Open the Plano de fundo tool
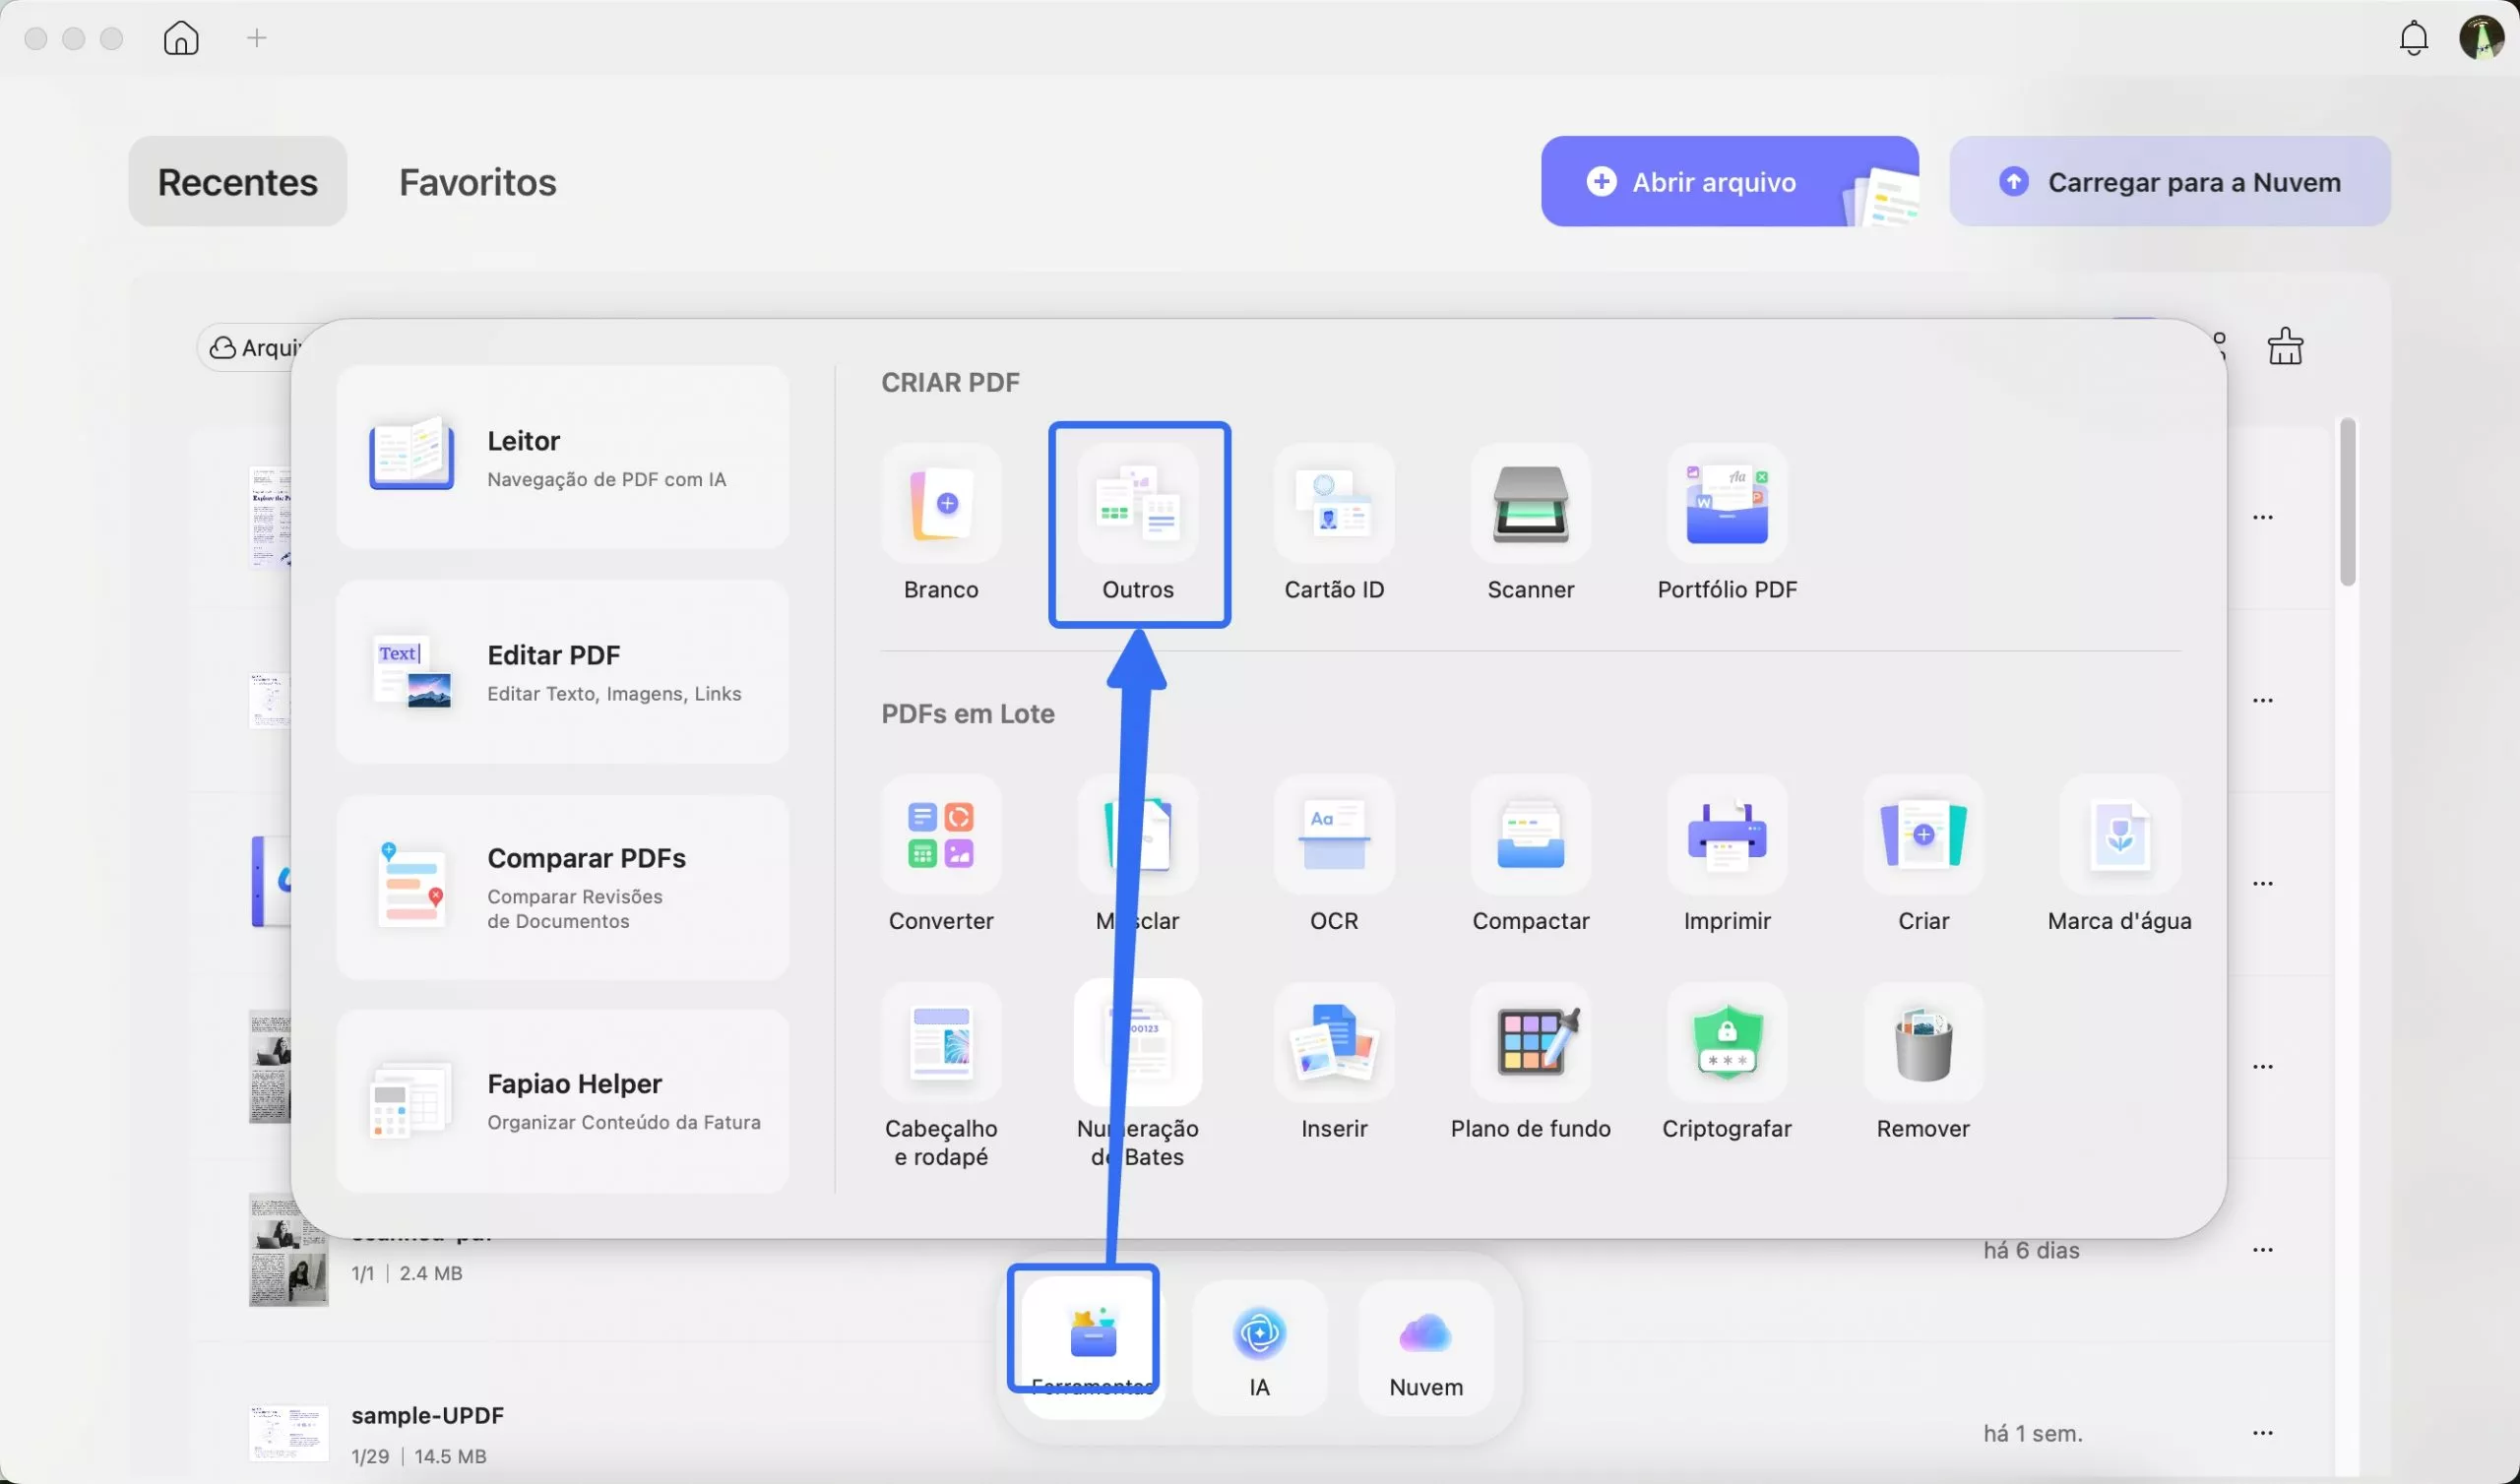Image resolution: width=2520 pixels, height=1484 pixels. 1530,1043
